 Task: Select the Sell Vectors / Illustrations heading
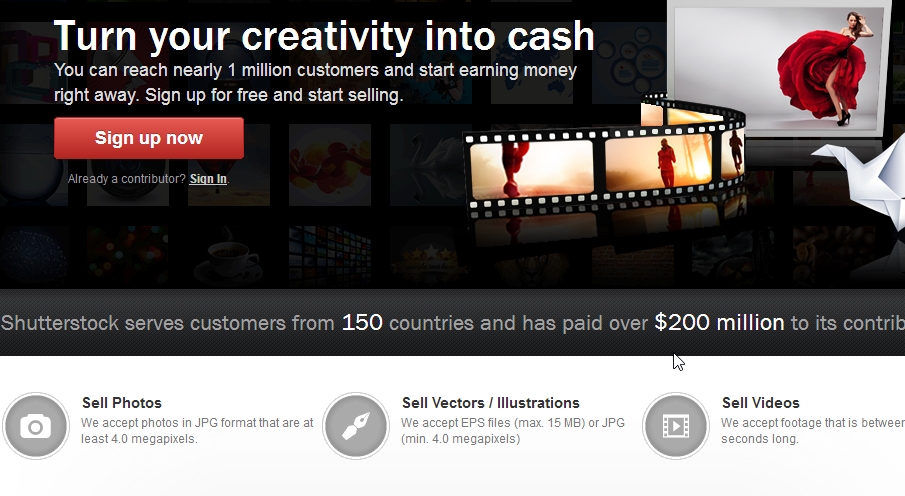pyautogui.click(x=491, y=402)
